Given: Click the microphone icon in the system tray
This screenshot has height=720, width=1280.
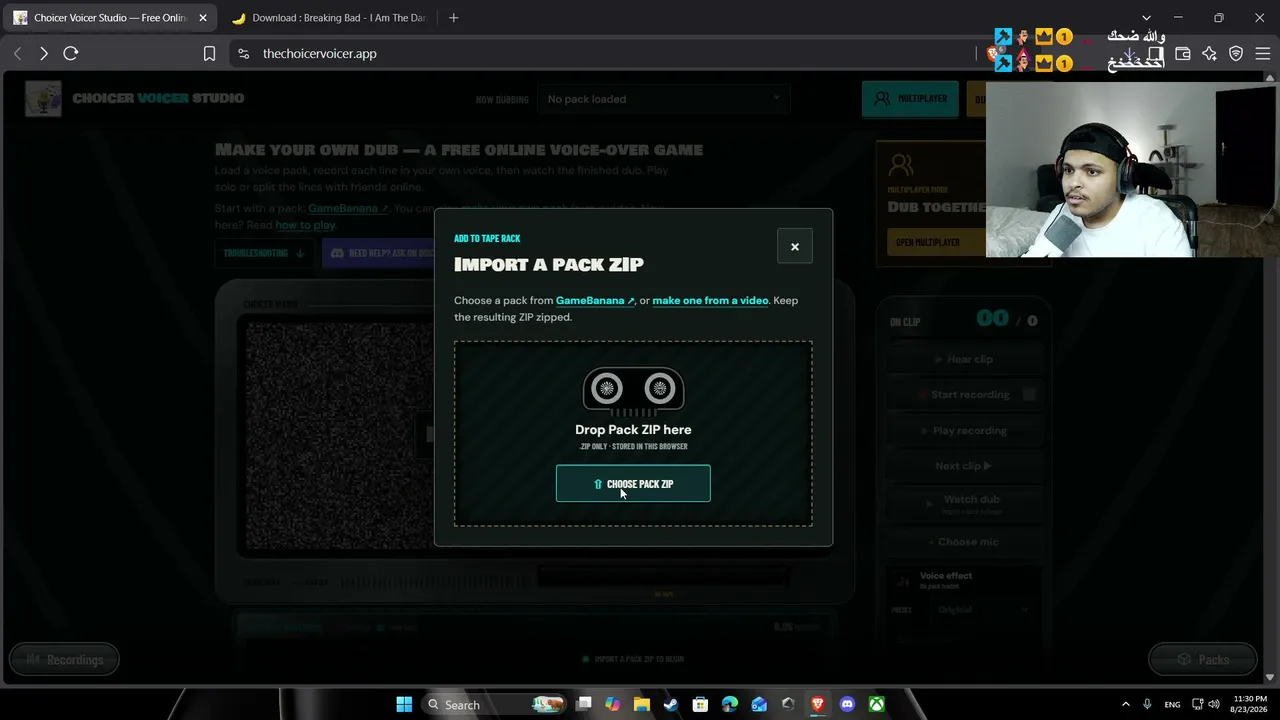Looking at the screenshot, I should click(1147, 705).
